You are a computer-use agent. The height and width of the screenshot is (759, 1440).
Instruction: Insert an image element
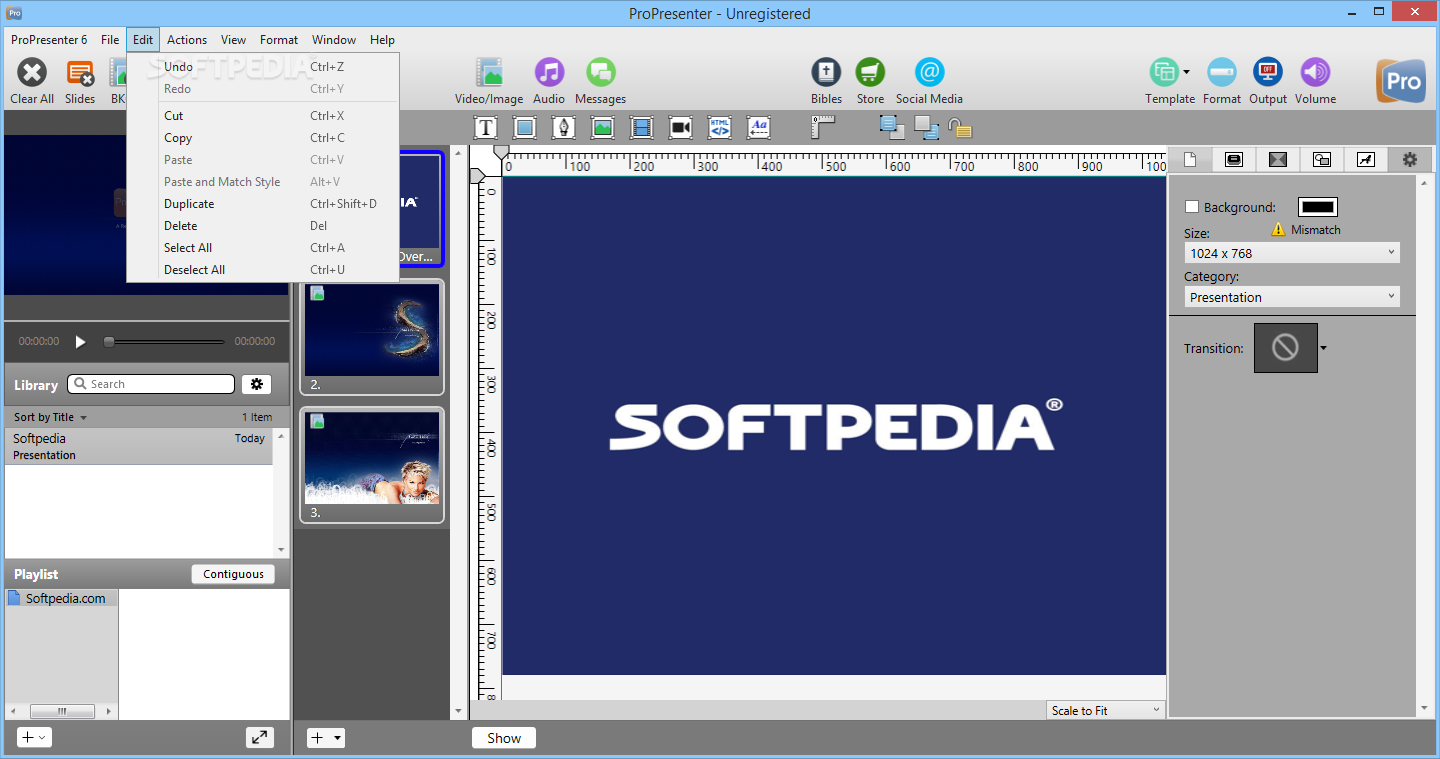[x=602, y=127]
